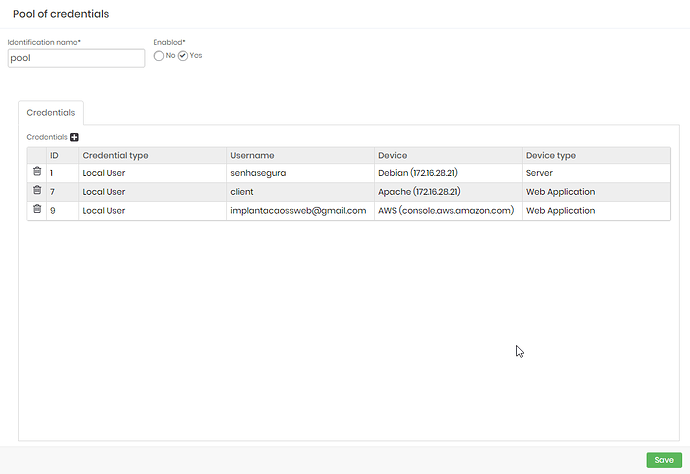Click Local User in row ID 1
This screenshot has width=690, height=474.
pyautogui.click(x=152, y=173)
